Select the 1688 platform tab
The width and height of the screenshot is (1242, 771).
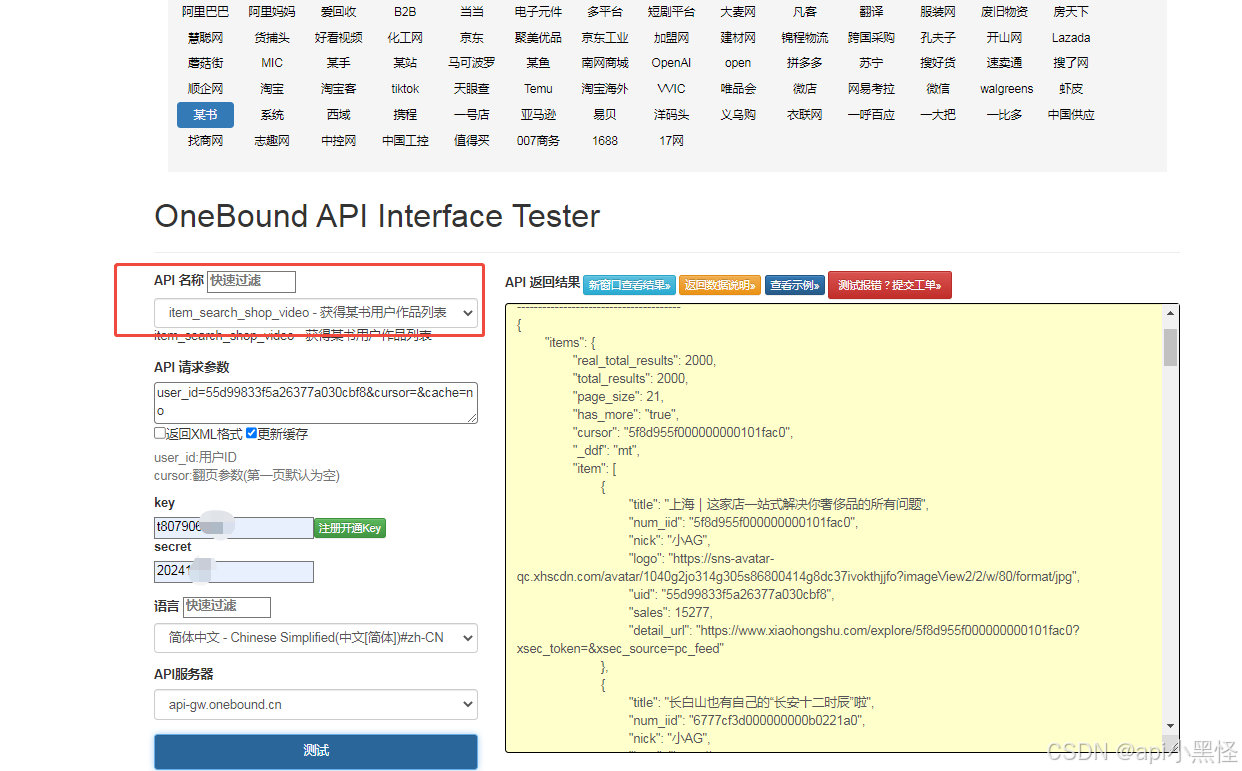605,141
